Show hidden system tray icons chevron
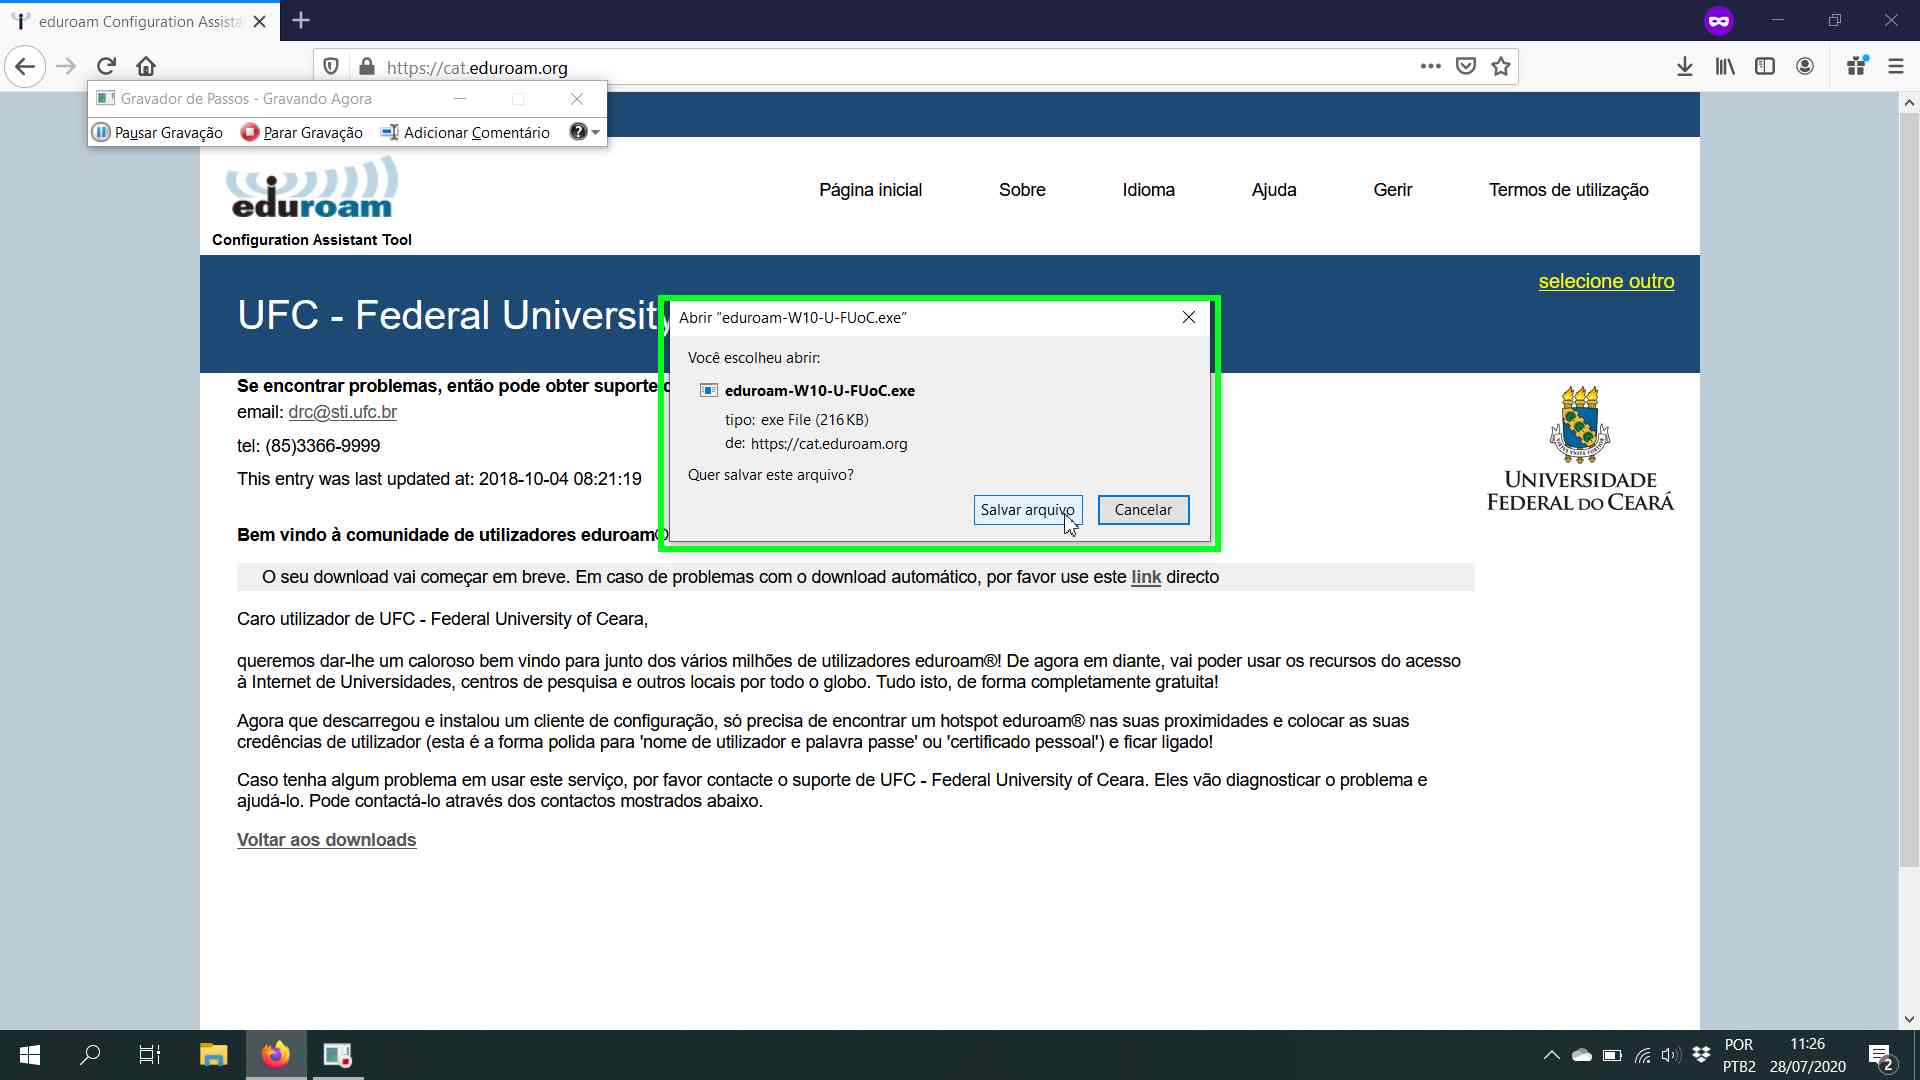 click(x=1551, y=1055)
